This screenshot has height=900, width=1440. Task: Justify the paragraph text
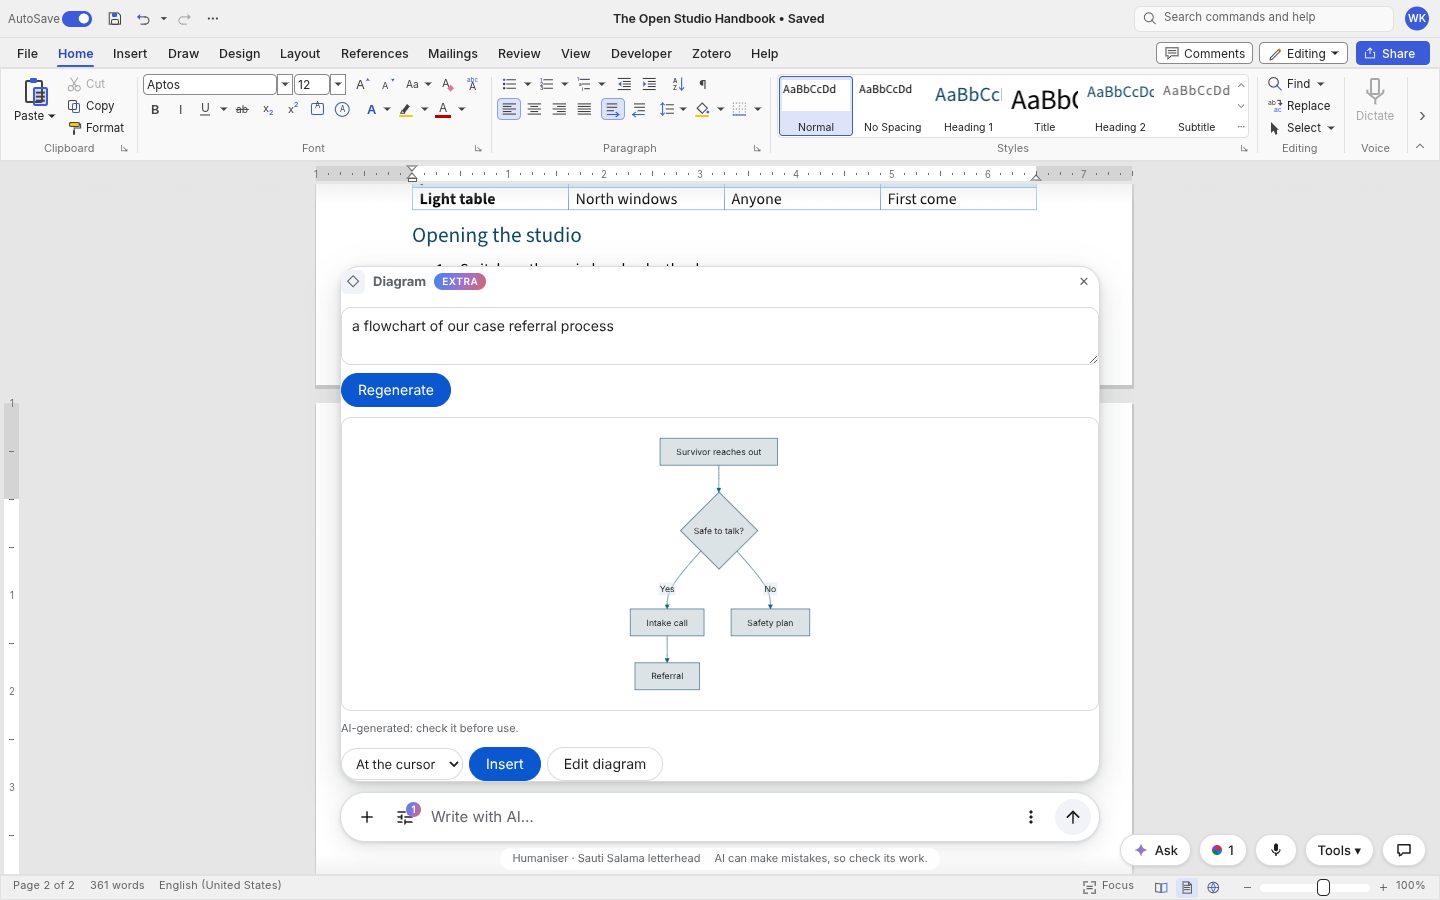click(584, 109)
